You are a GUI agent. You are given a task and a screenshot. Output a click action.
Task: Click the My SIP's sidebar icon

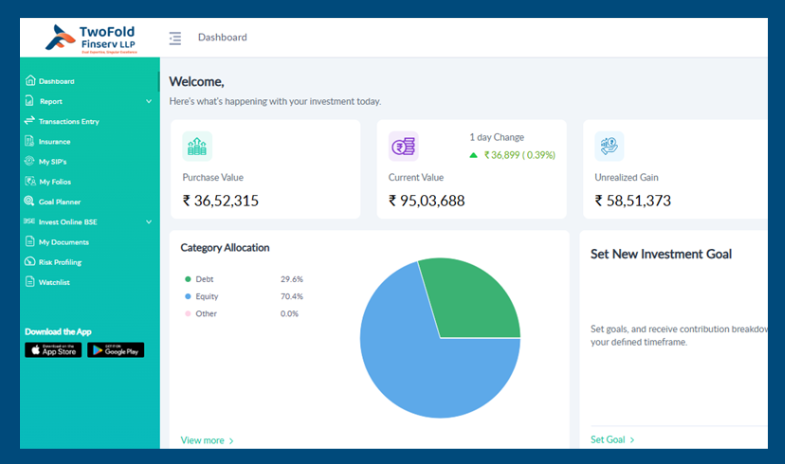30,161
